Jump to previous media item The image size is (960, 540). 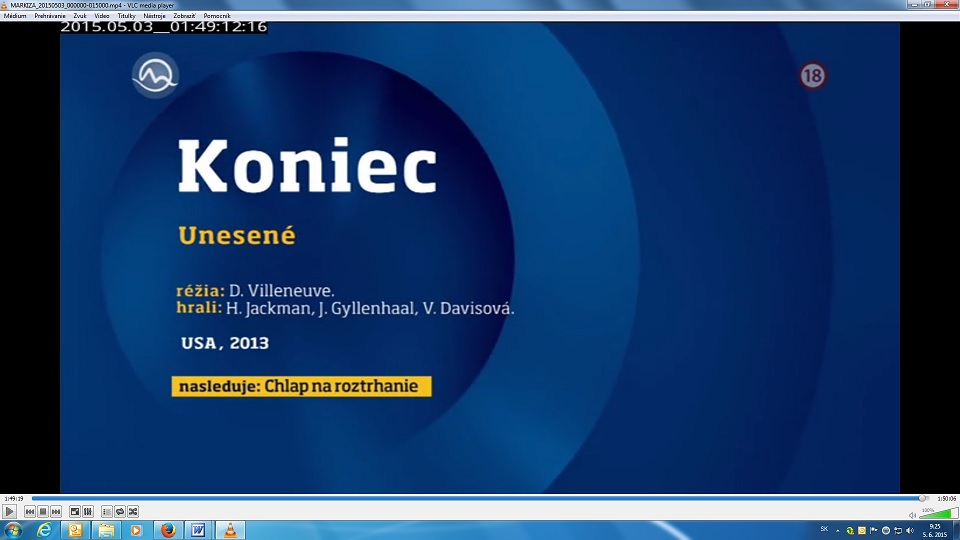(x=30, y=512)
